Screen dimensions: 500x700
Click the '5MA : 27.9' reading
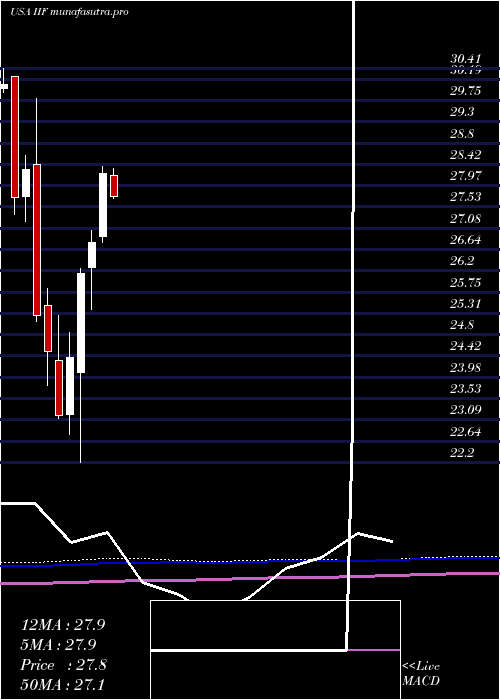coord(58,644)
